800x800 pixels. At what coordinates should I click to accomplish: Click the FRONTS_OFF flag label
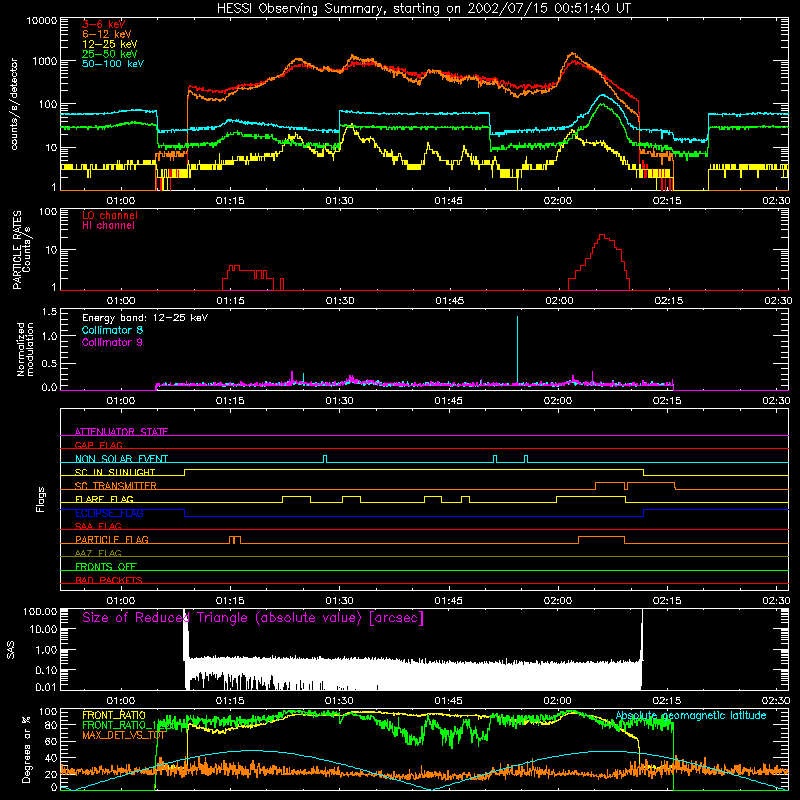[106, 566]
